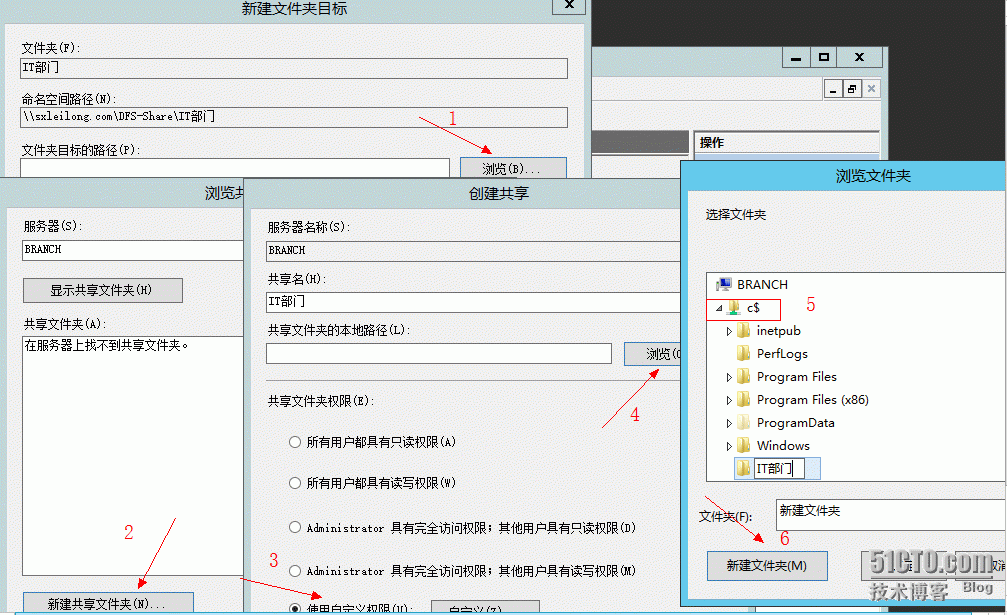Click 新建共享文件夹(N)... button

[x=108, y=603]
